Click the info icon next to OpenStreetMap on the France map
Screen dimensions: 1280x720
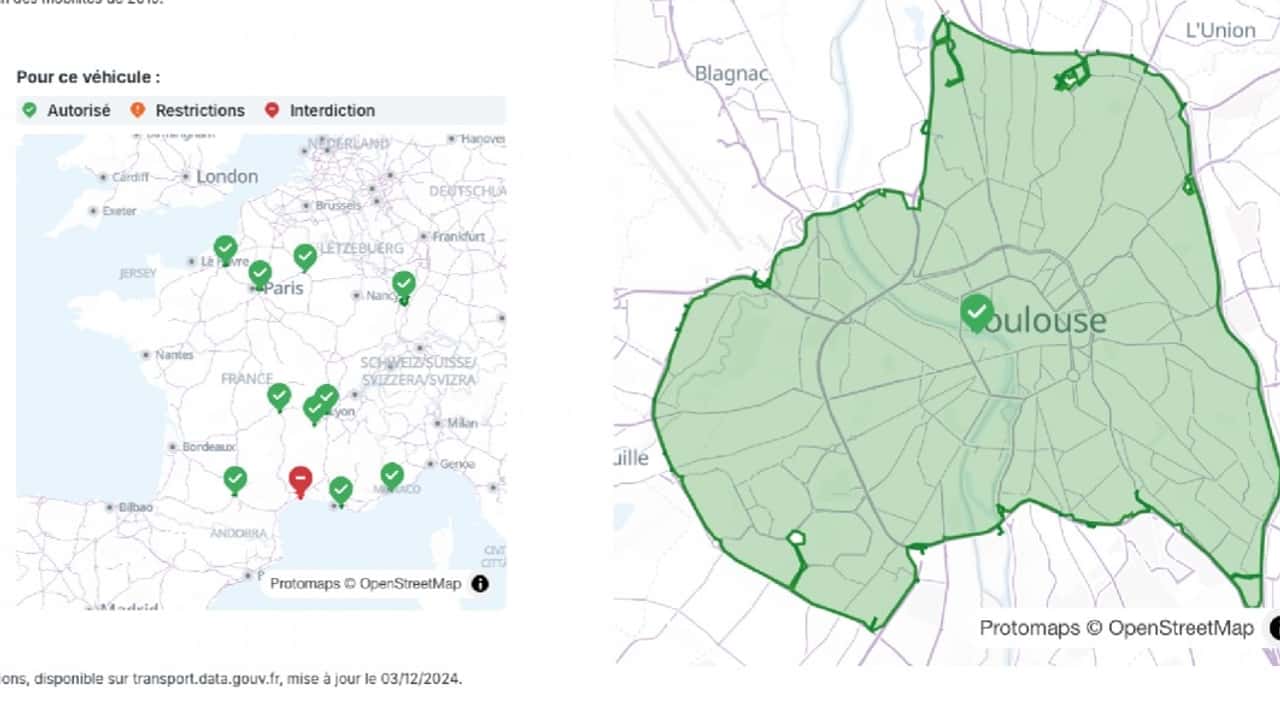(x=480, y=584)
